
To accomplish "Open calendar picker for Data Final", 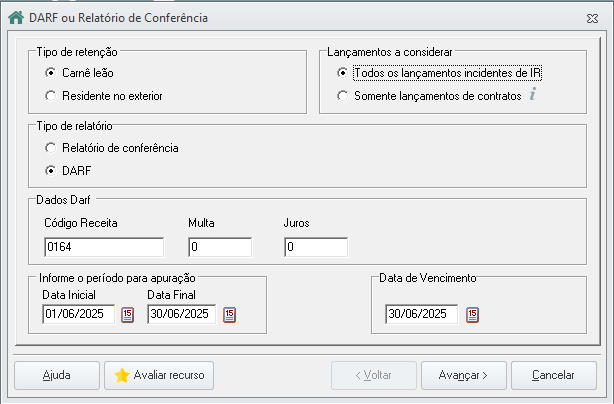I will (231, 314).
